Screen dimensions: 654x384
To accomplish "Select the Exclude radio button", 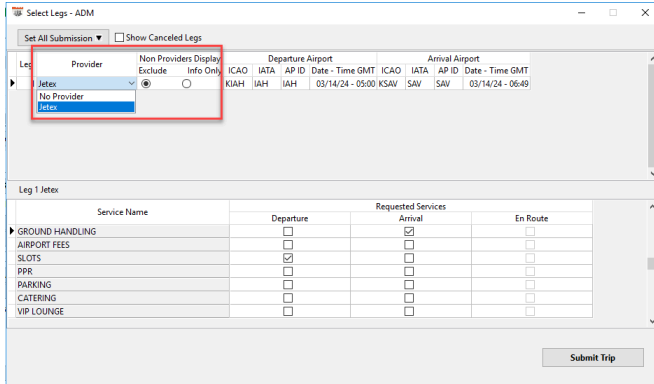I will coord(146,84).
